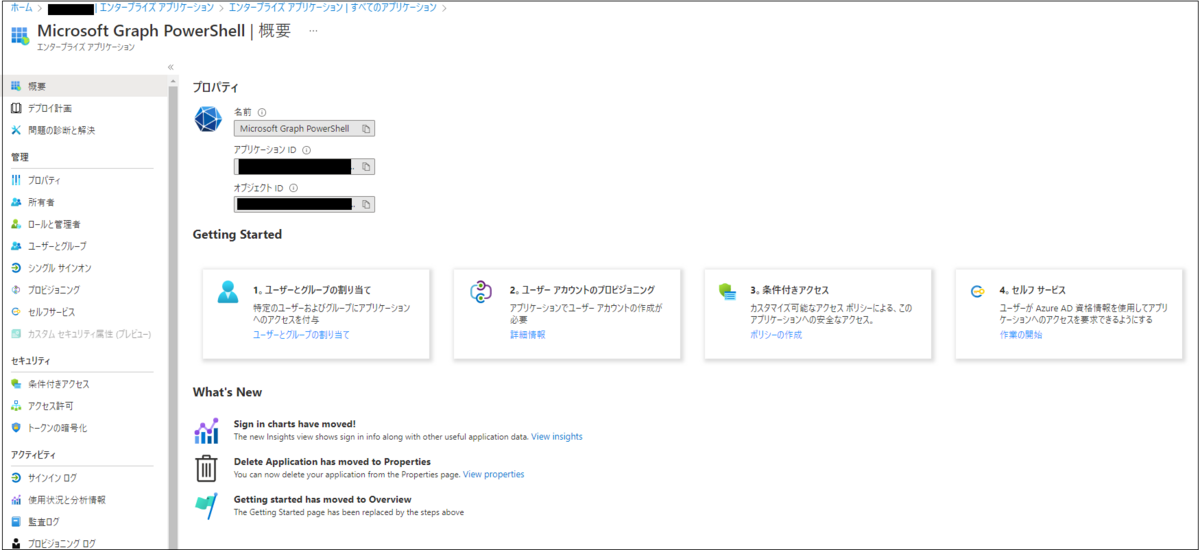Click the プロビジョニング sidebar icon
The width and height of the screenshot is (1200, 550).
(16, 290)
